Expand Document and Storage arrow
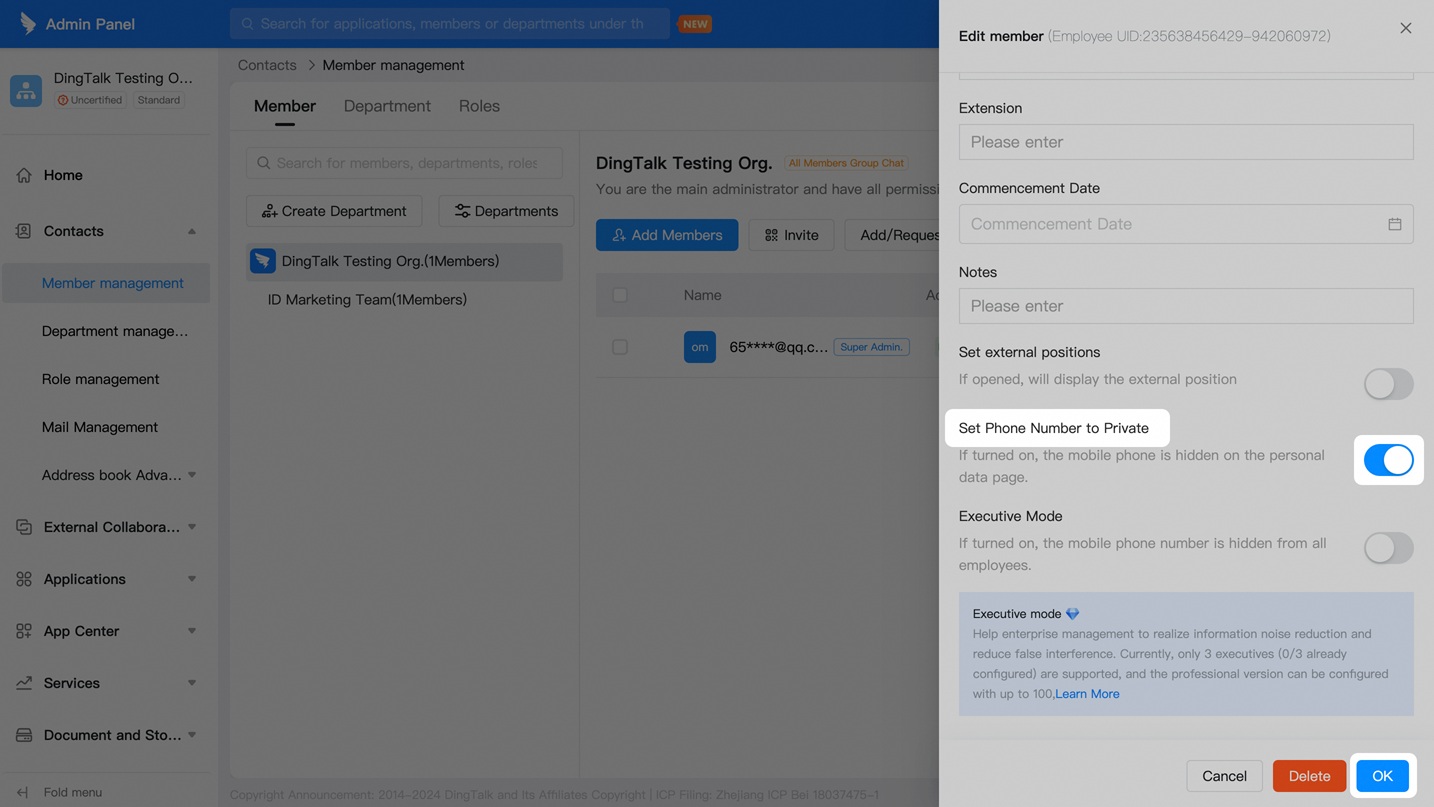The image size is (1434, 807). [x=192, y=735]
